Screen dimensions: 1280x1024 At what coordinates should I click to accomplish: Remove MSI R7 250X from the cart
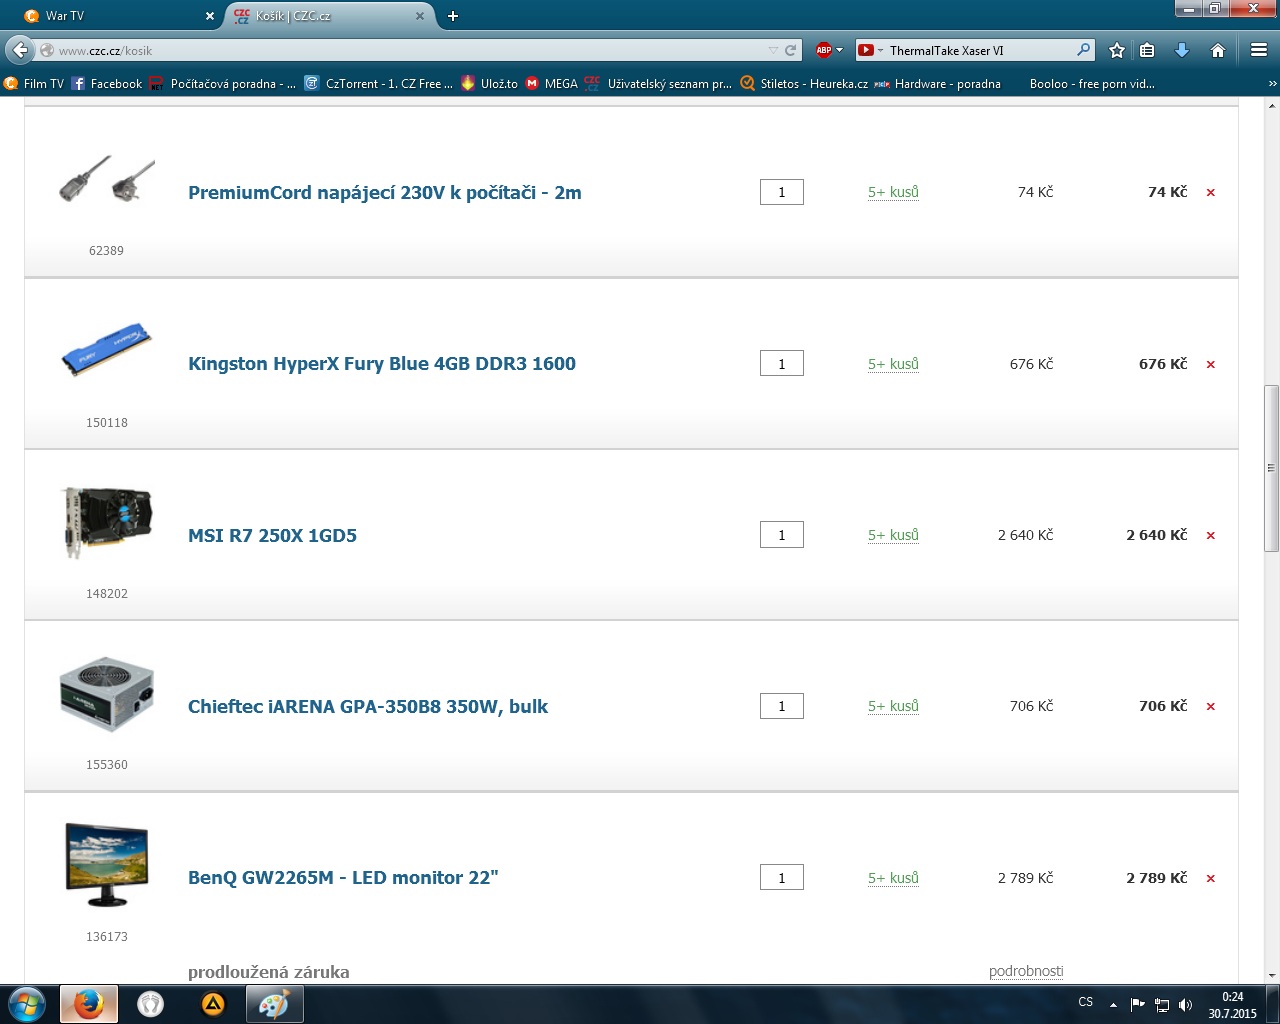click(x=1210, y=536)
